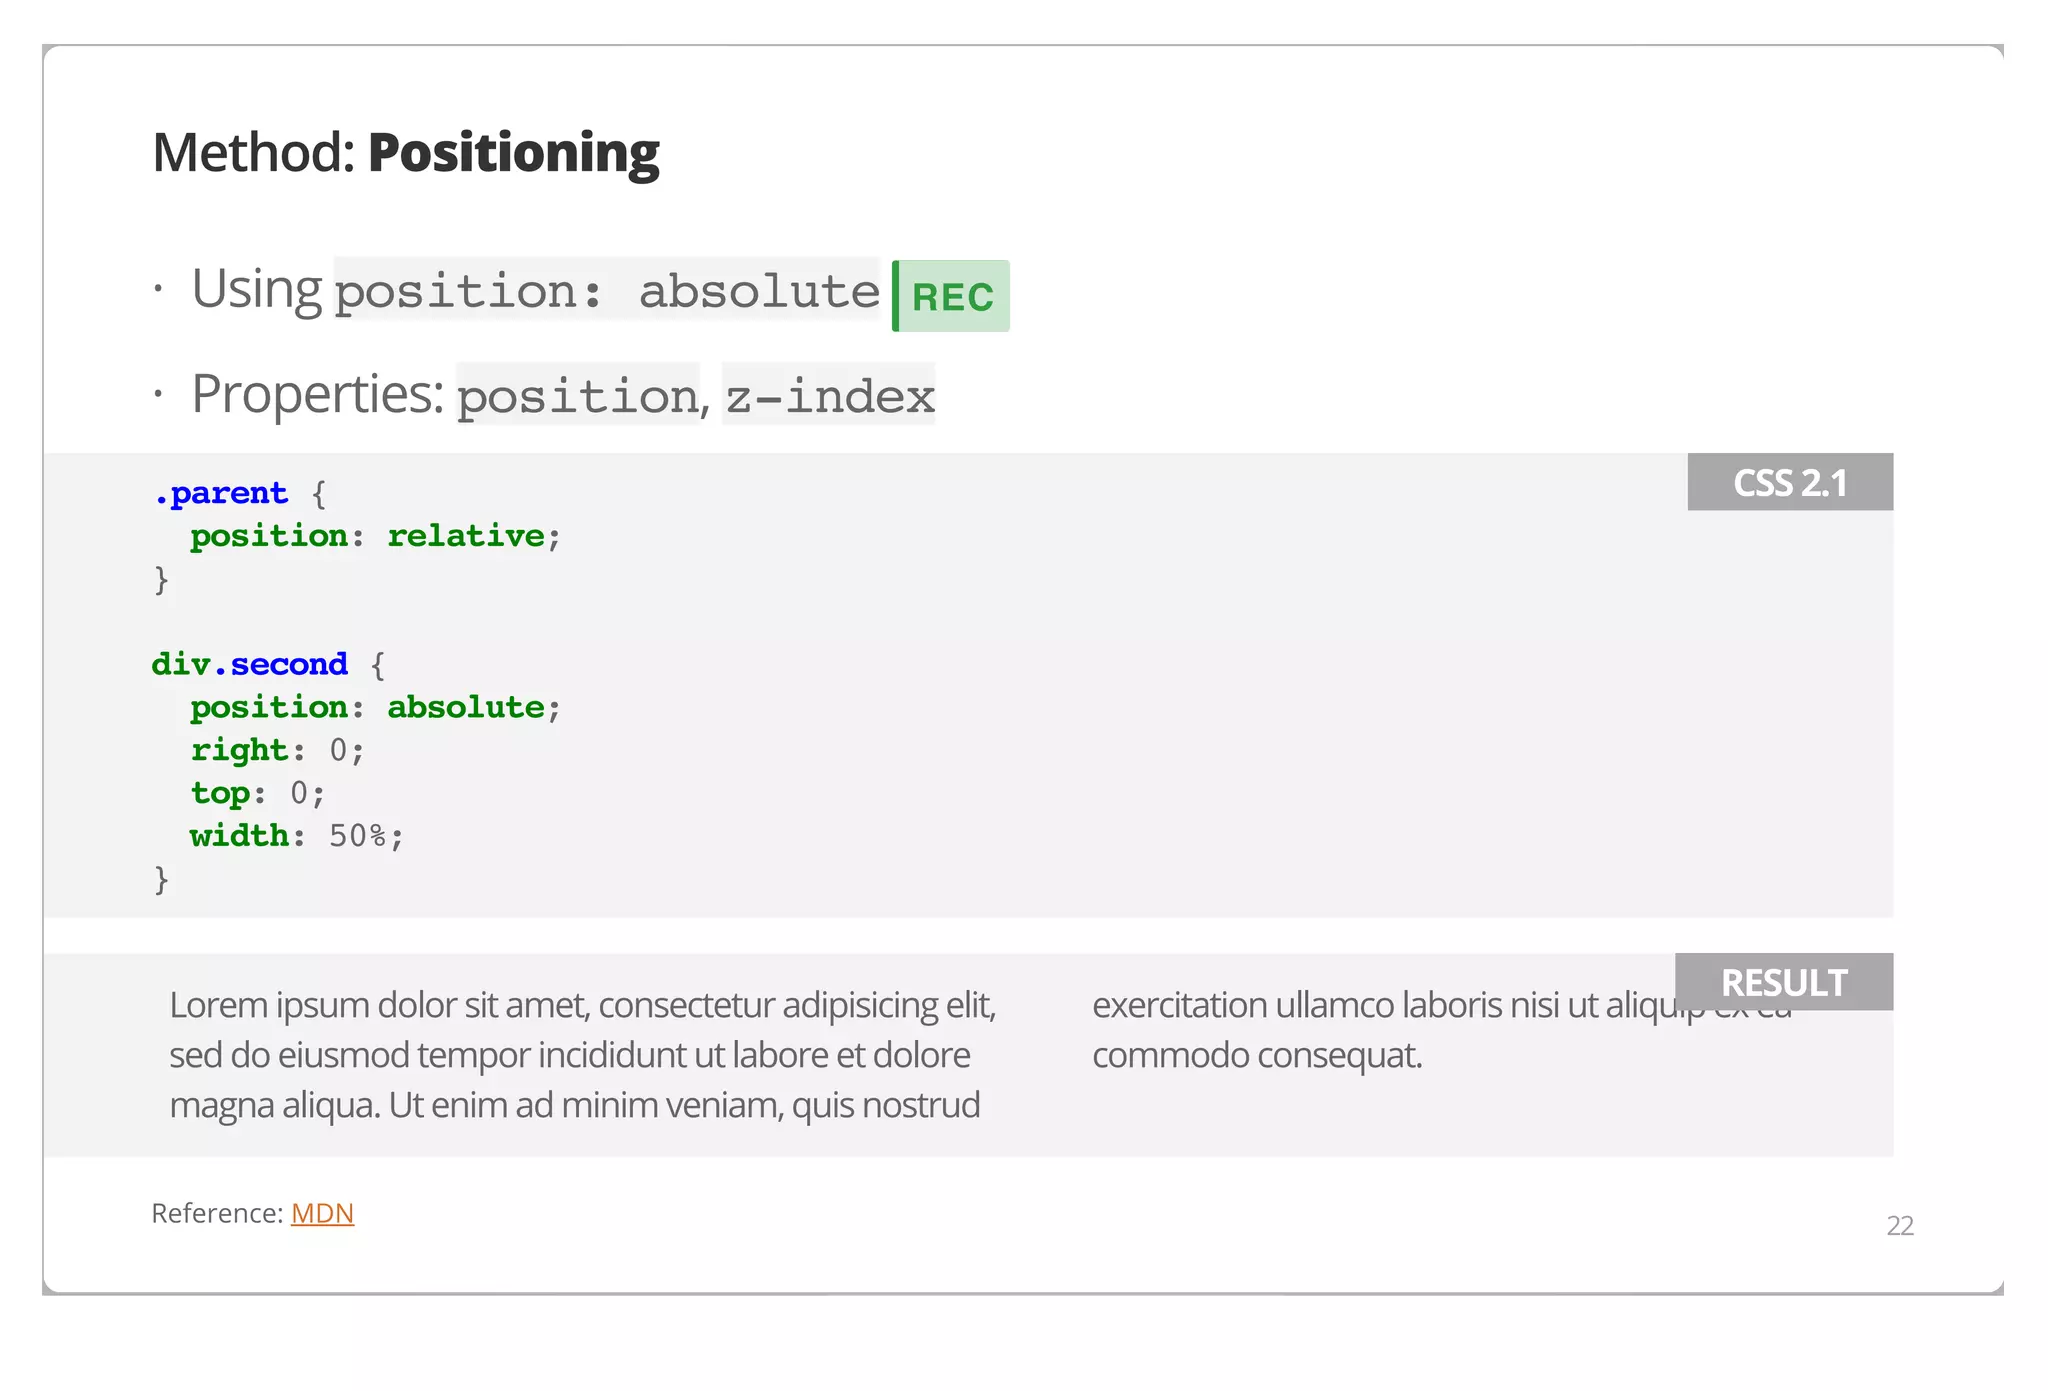Click the green REC badge
This screenshot has height=1391, width=2048.
pyautogui.click(x=951, y=296)
